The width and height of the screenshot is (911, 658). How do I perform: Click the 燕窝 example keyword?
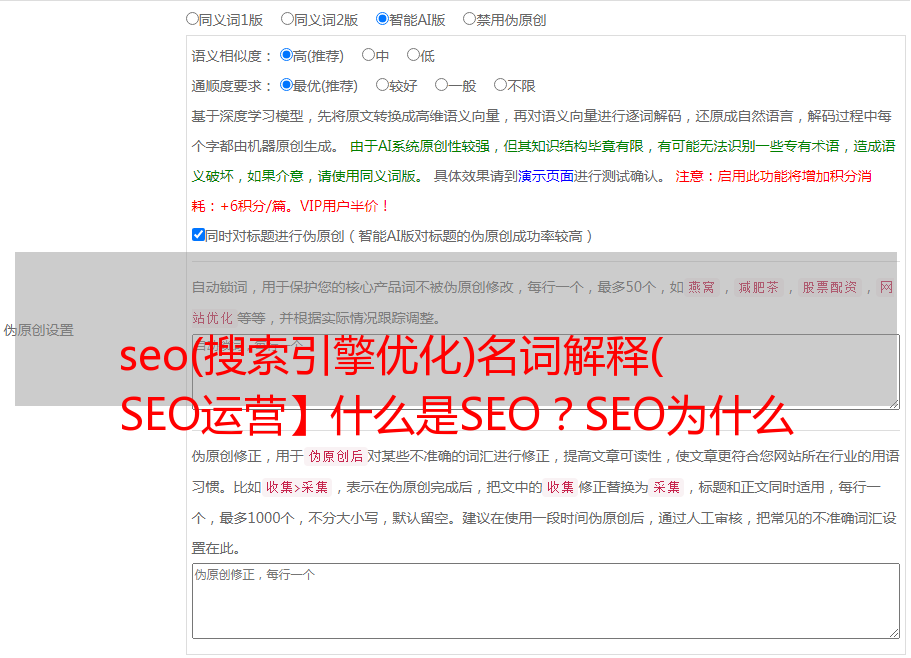[x=701, y=287]
